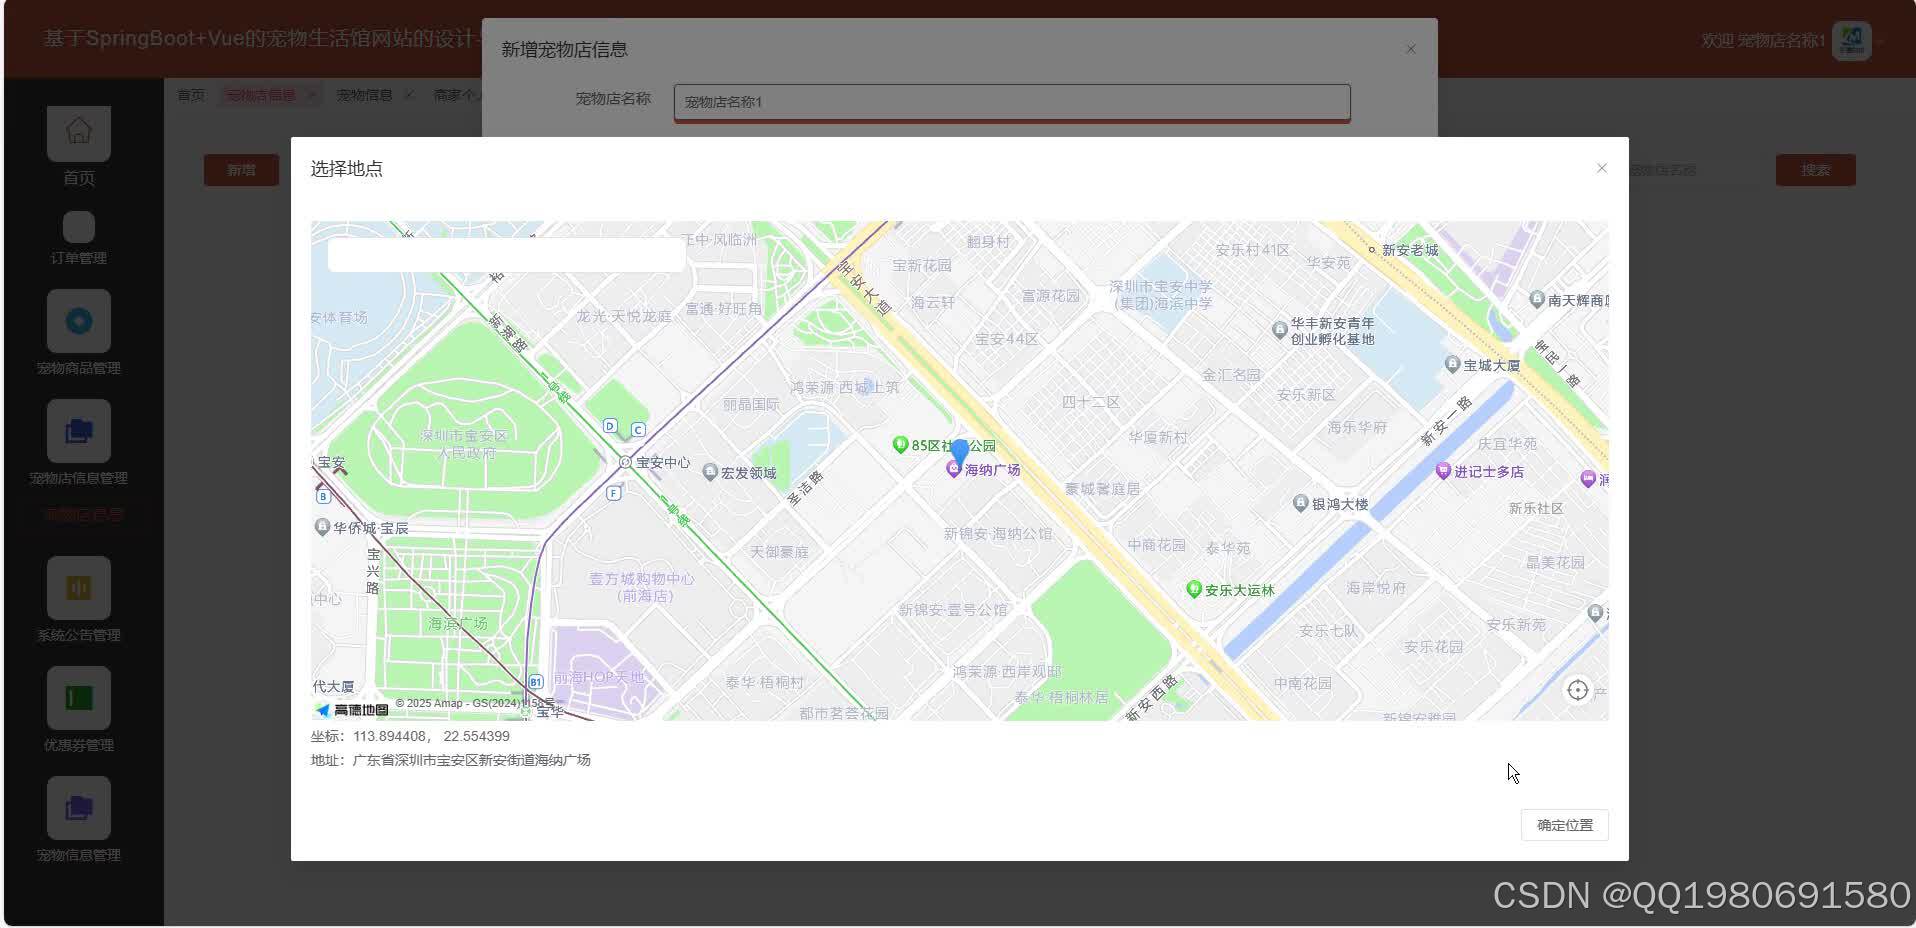Select the 宝城大厦 map marker icon
Viewport: 1916px width, 928px height.
click(x=1452, y=365)
